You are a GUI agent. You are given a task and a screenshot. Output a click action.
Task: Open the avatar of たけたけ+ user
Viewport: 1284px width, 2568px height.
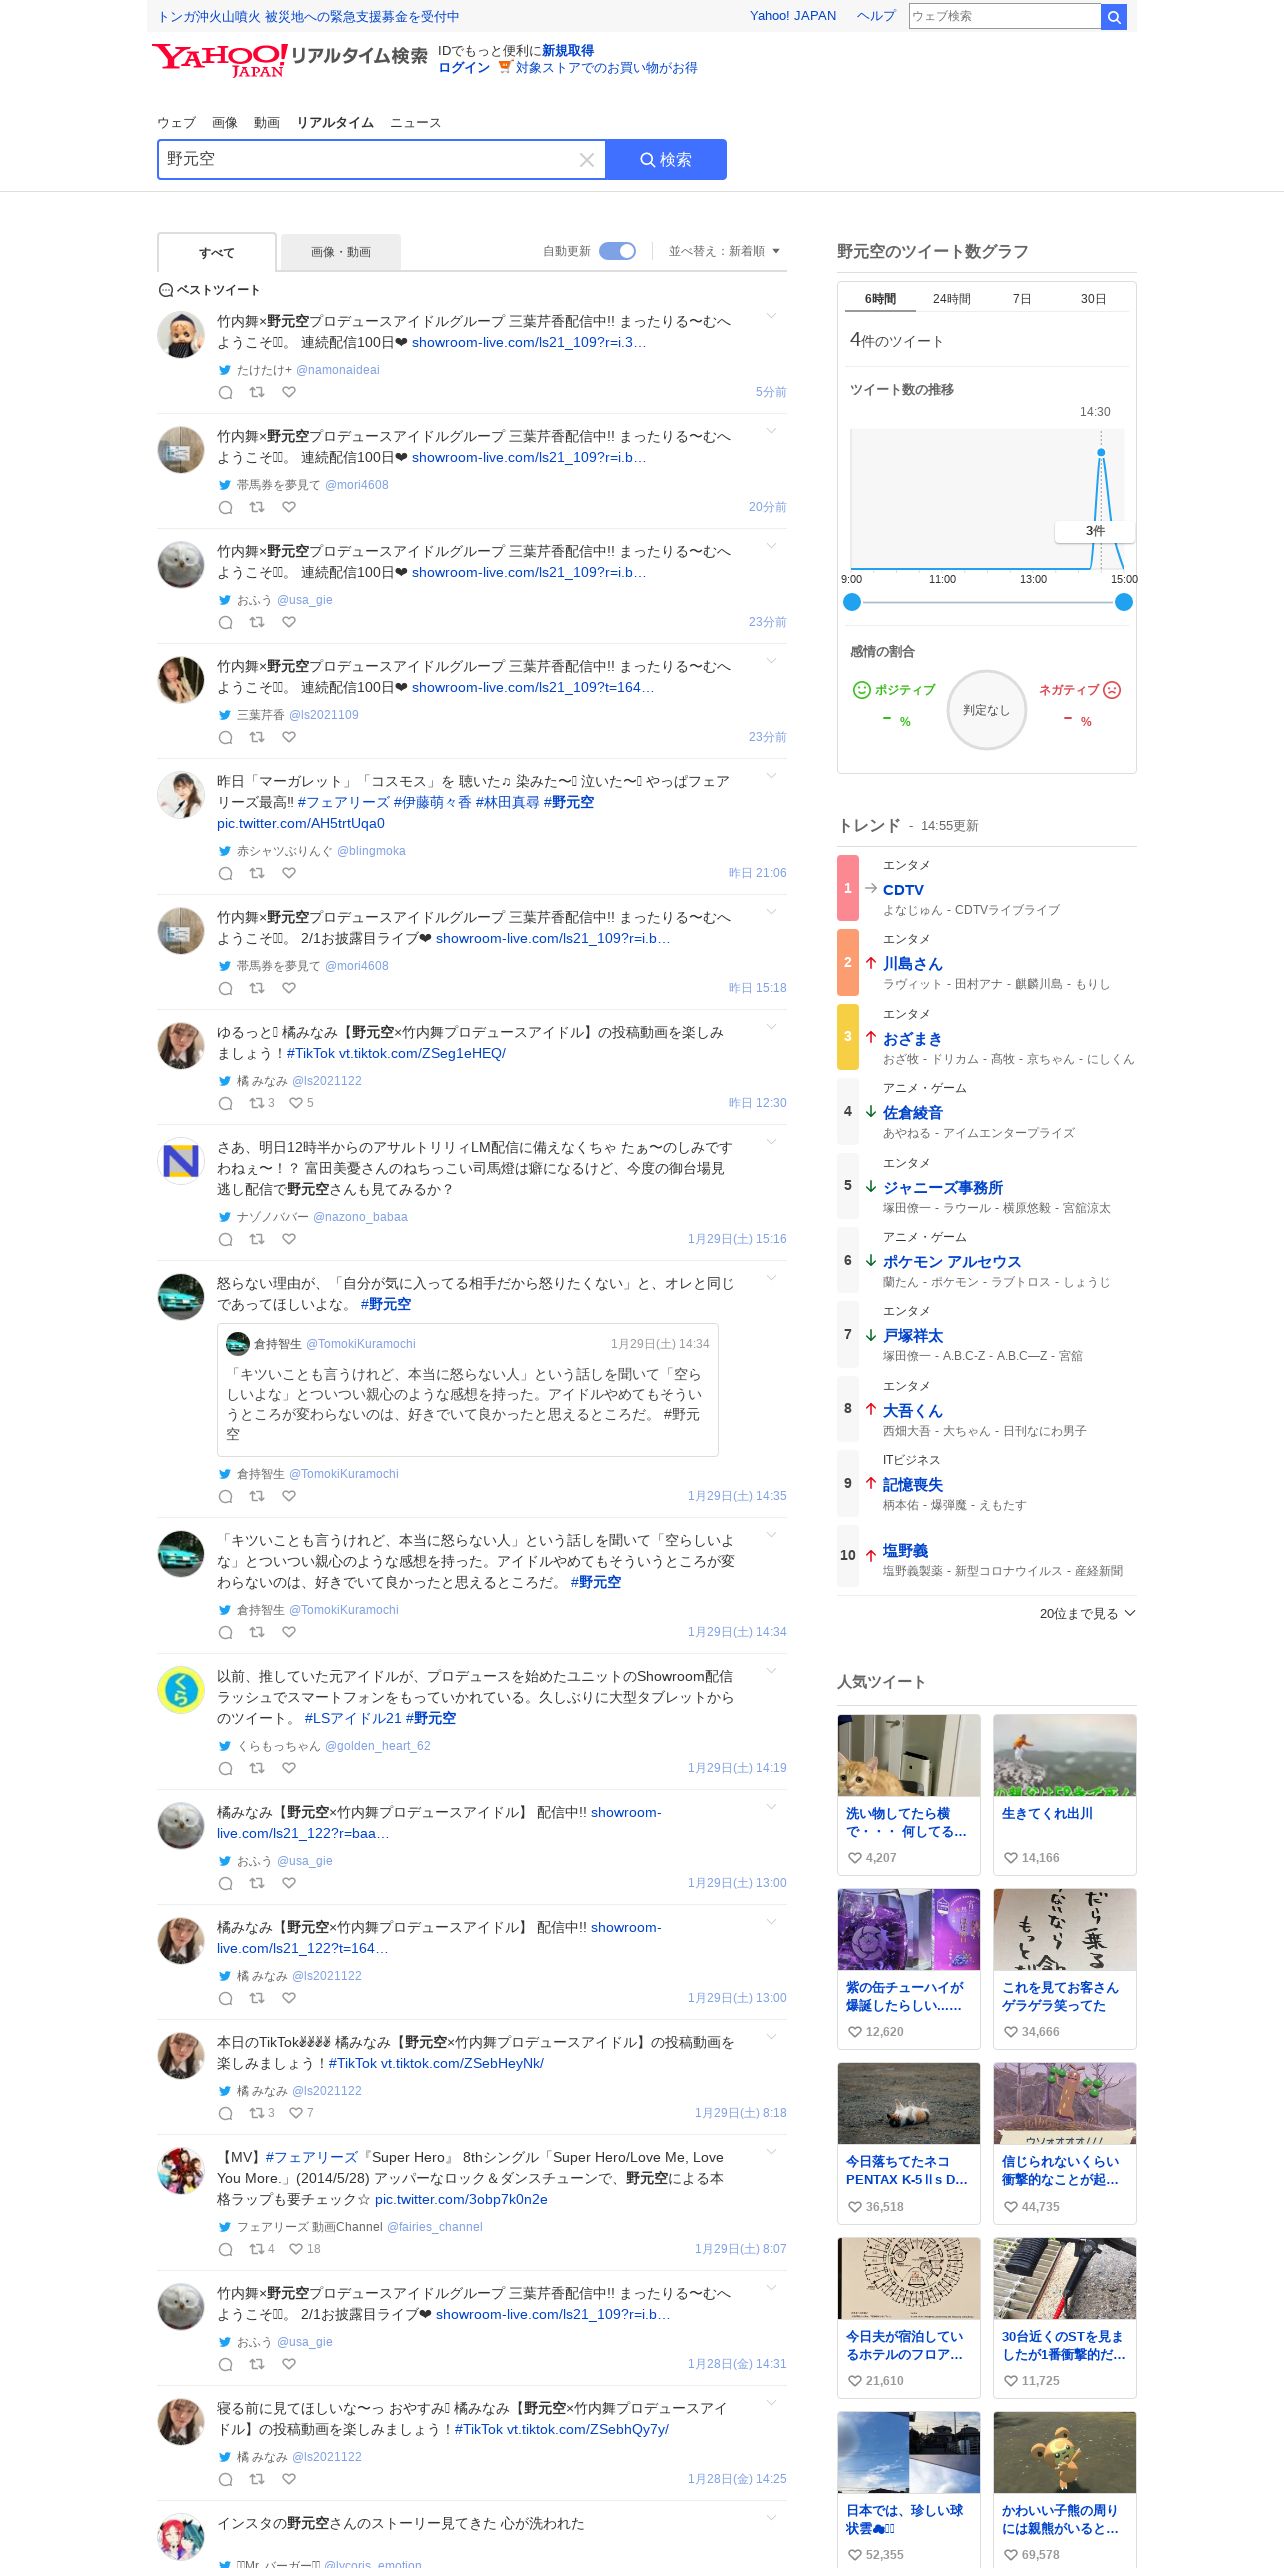coord(181,334)
